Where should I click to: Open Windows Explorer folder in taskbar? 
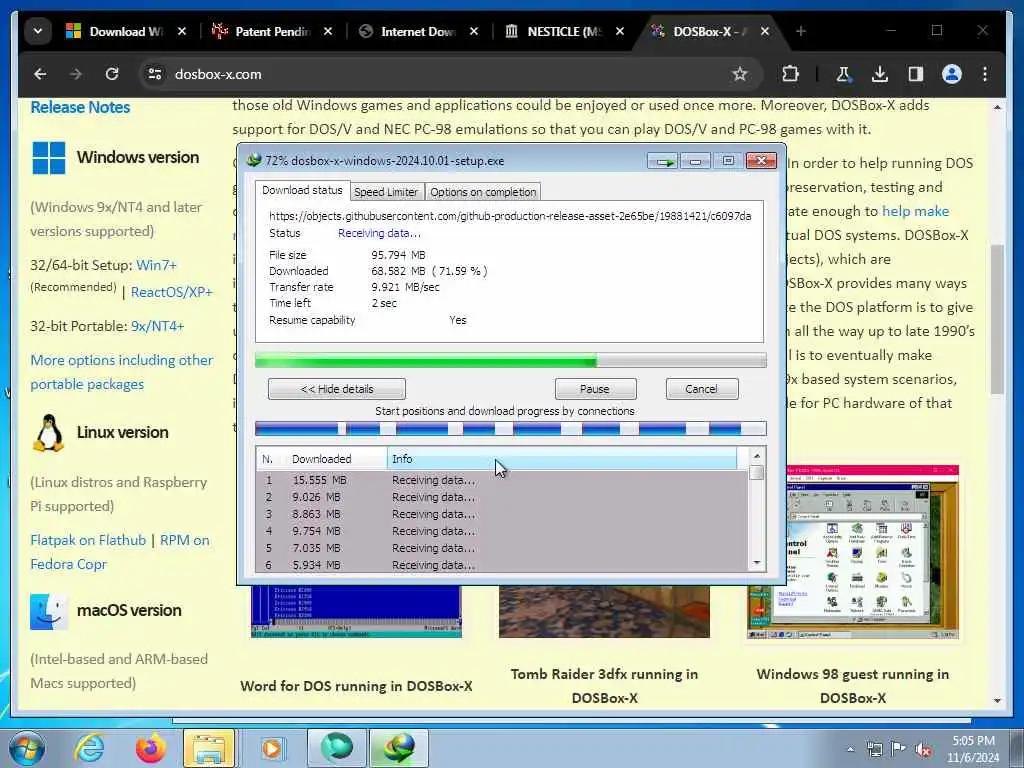[209, 748]
